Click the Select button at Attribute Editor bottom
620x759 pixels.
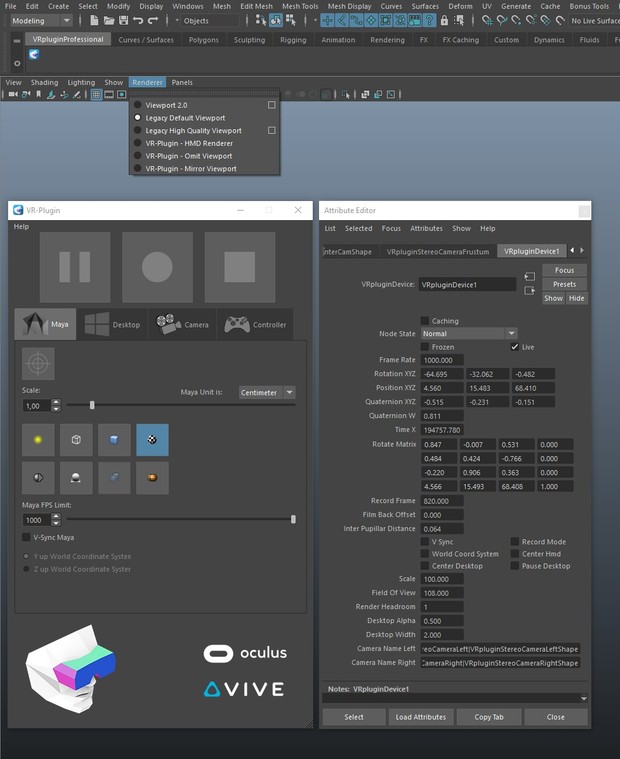[354, 717]
